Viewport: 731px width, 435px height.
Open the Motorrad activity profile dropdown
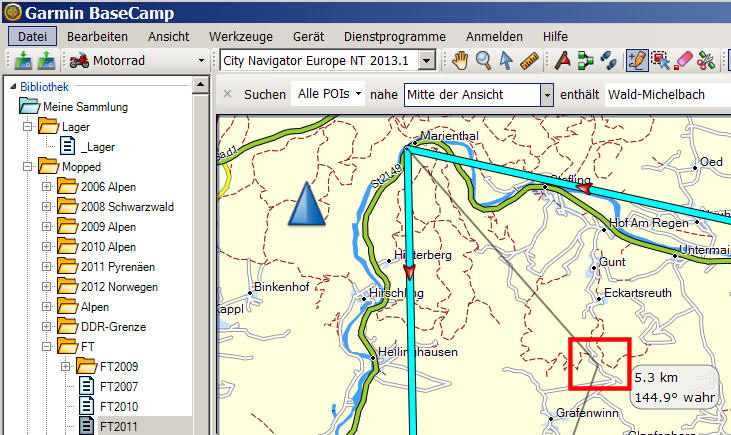pos(200,62)
